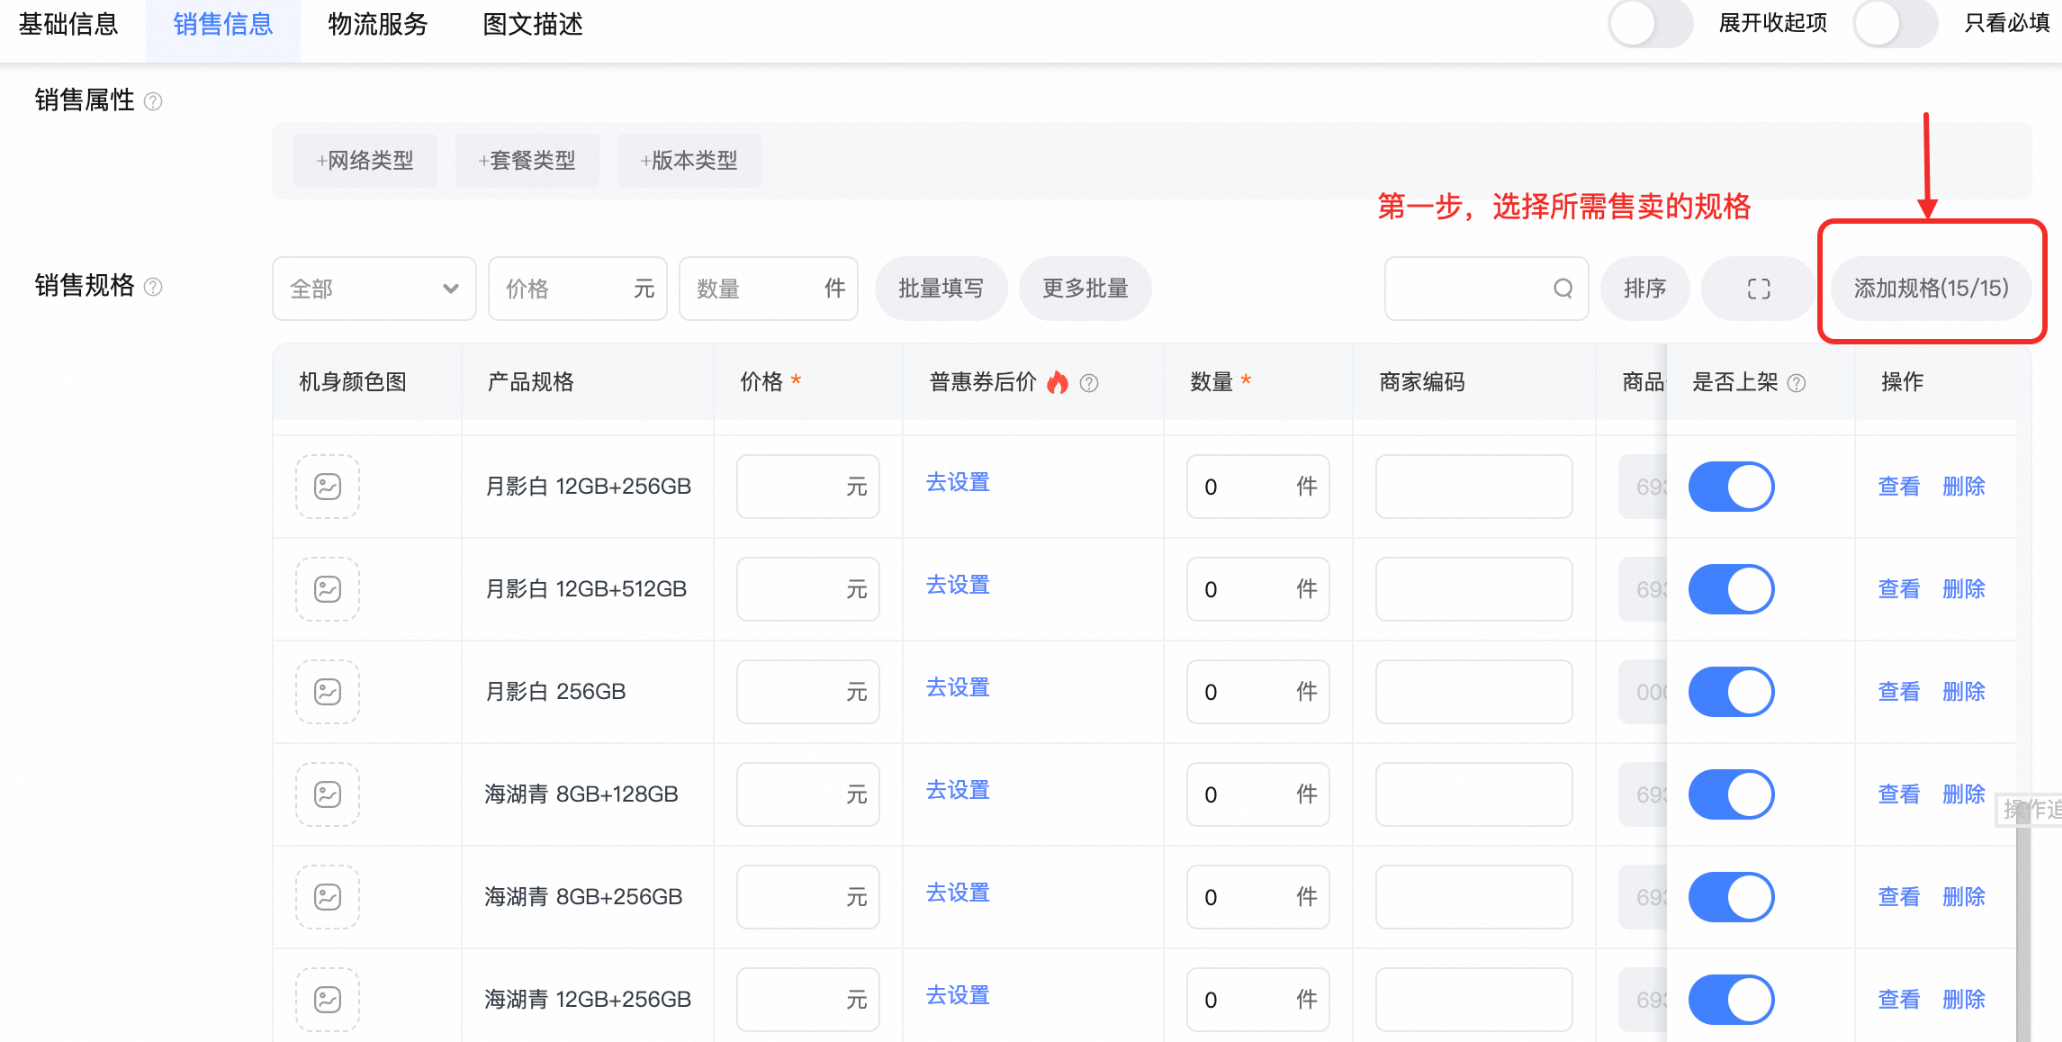The width and height of the screenshot is (2062, 1042).
Task: Click the 普惠券后价 help question icon
Action: 1090,383
